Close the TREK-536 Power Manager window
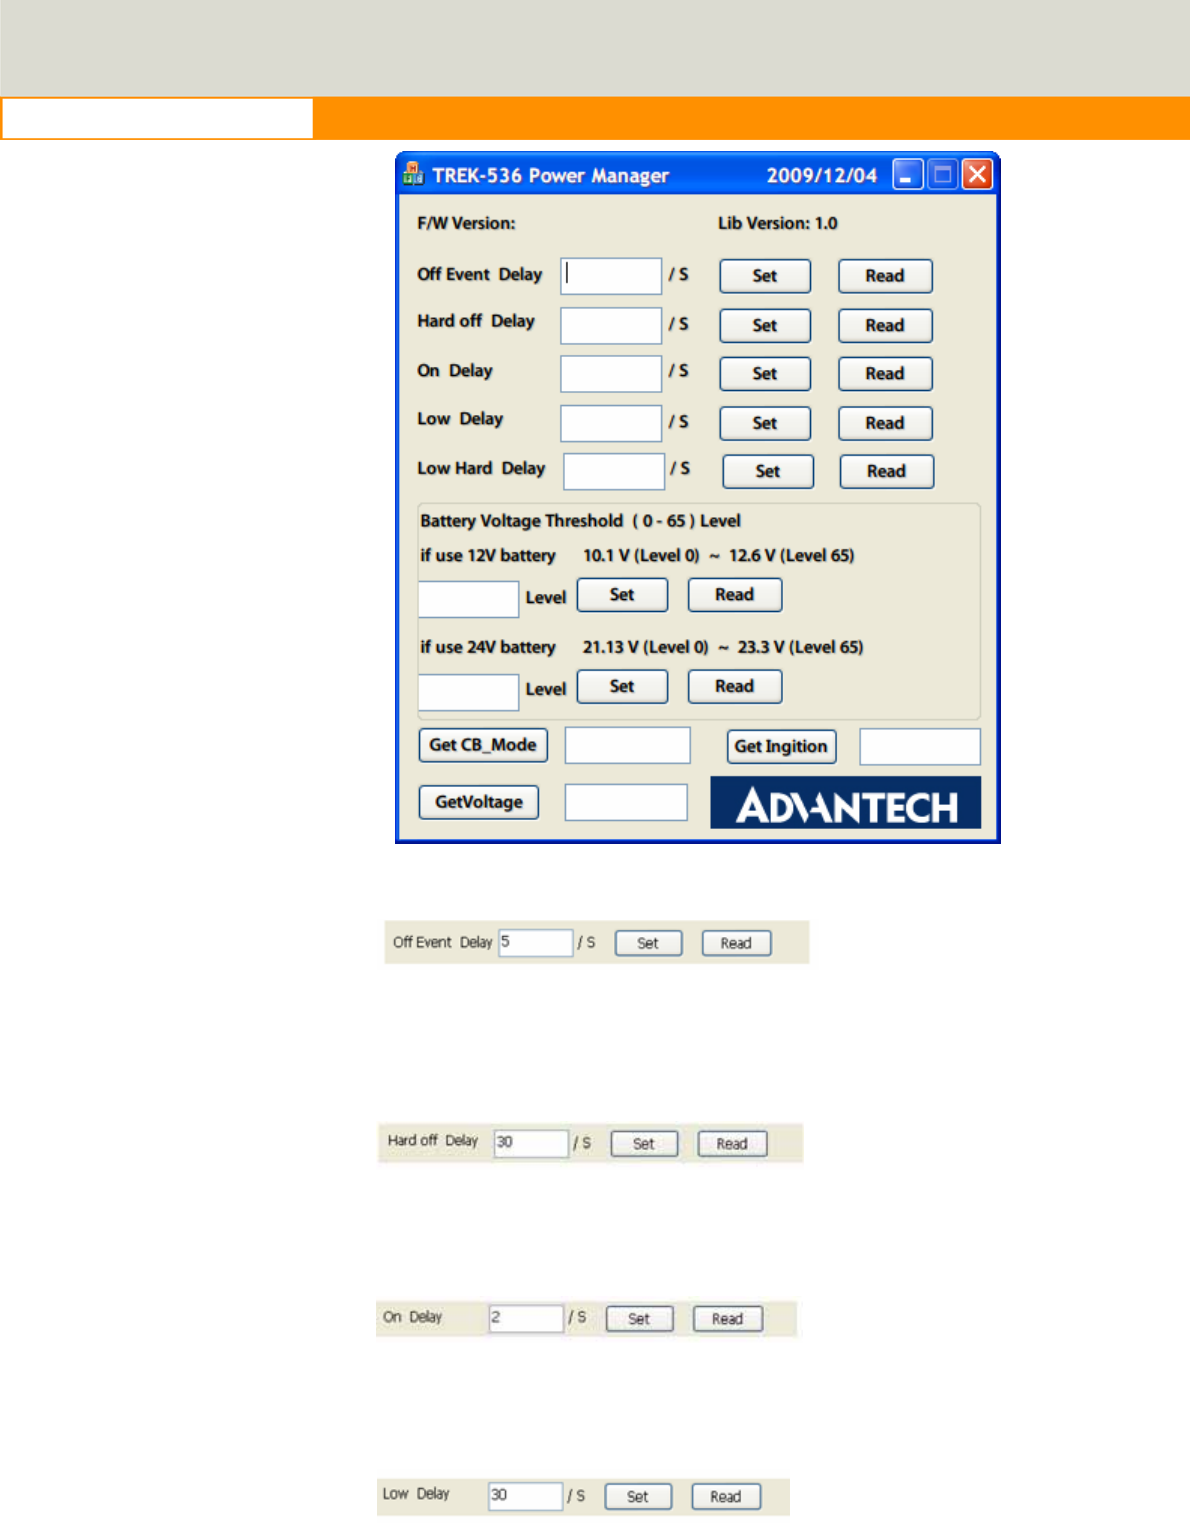This screenshot has width=1190, height=1523. click(977, 175)
